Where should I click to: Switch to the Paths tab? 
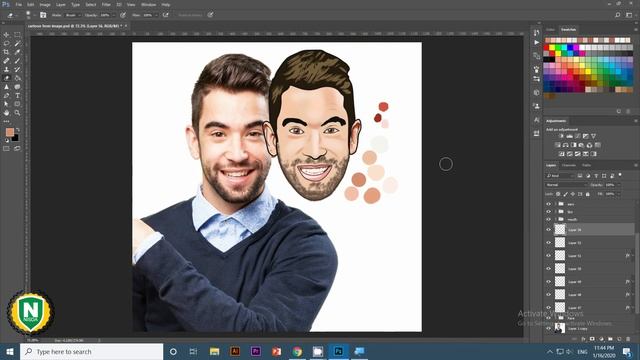click(x=587, y=165)
